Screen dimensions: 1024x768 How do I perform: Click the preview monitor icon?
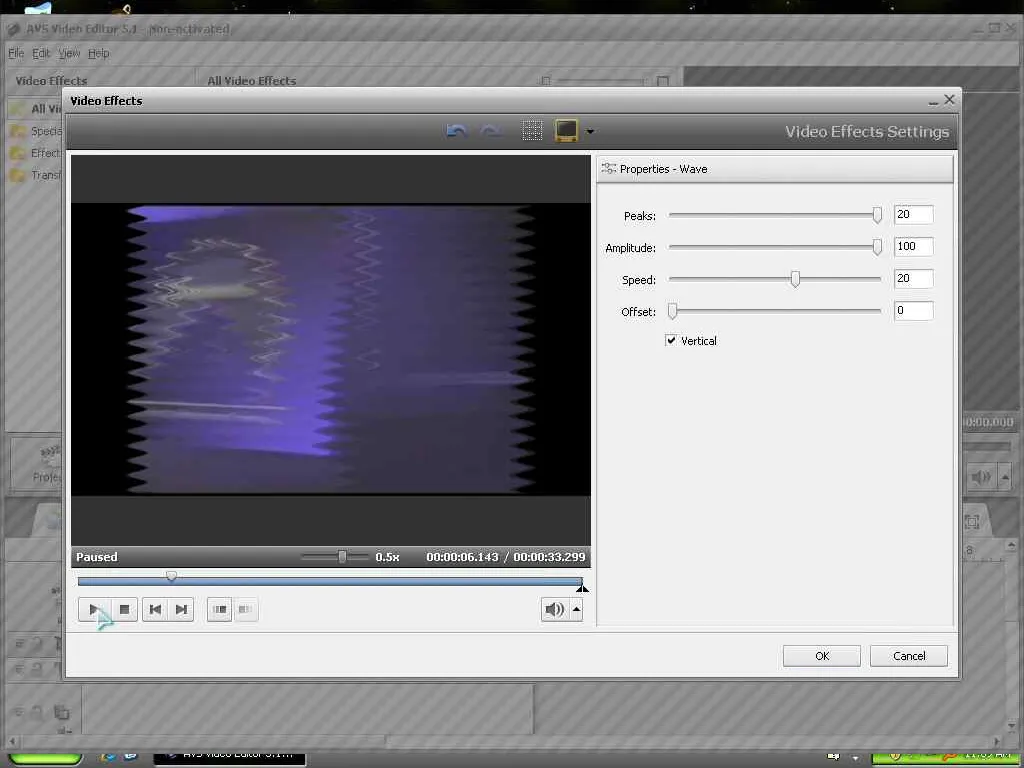click(566, 131)
